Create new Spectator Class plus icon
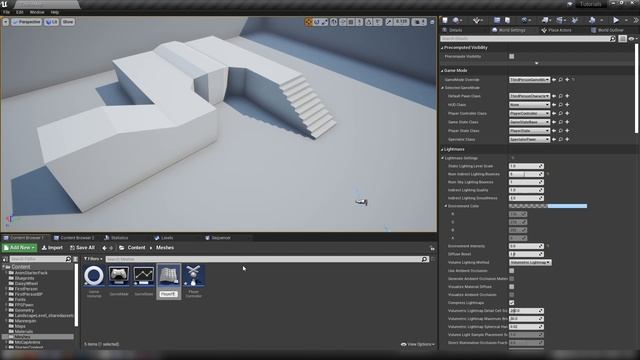Screen dimensions: 640x360 (567, 140)
